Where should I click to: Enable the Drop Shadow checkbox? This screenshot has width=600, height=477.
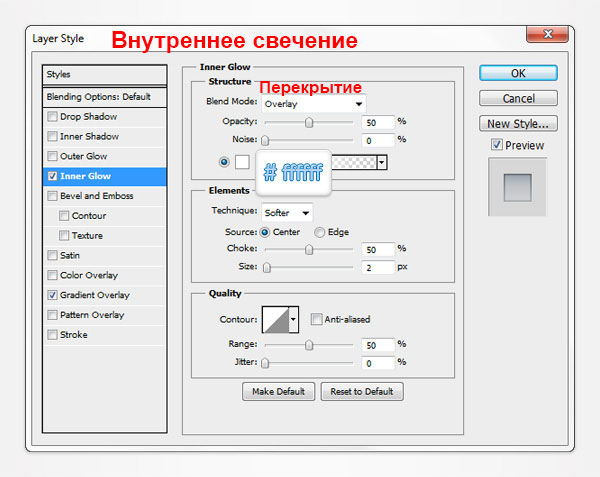pos(52,116)
